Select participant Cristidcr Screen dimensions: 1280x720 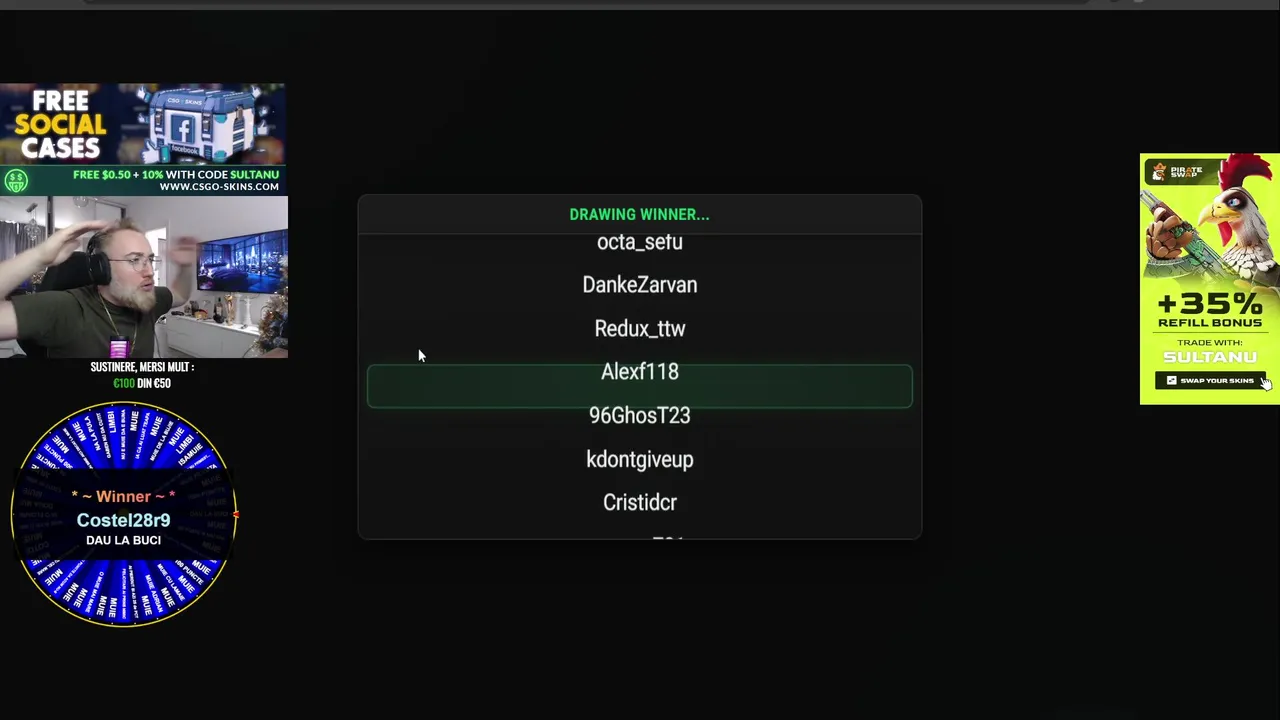point(640,502)
